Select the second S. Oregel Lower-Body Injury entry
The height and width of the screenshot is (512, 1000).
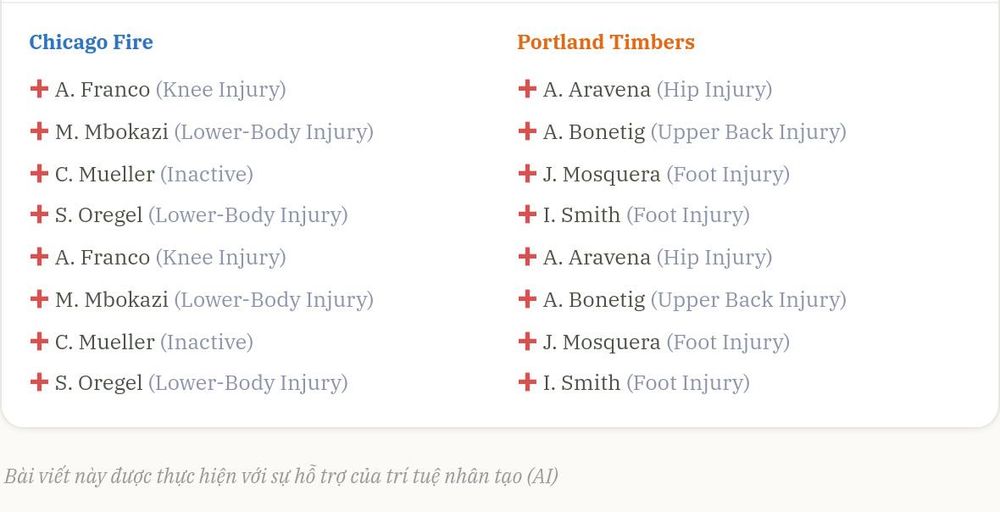coord(189,383)
